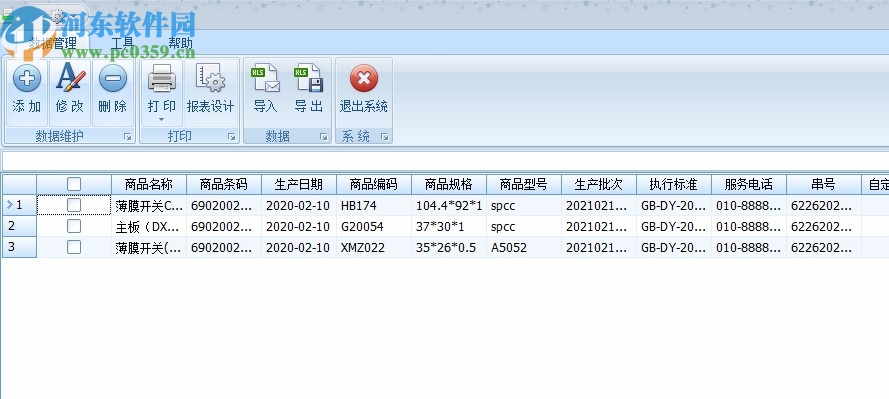Sort by the 生产日期 column header
The height and width of the screenshot is (399, 889).
coord(299,184)
